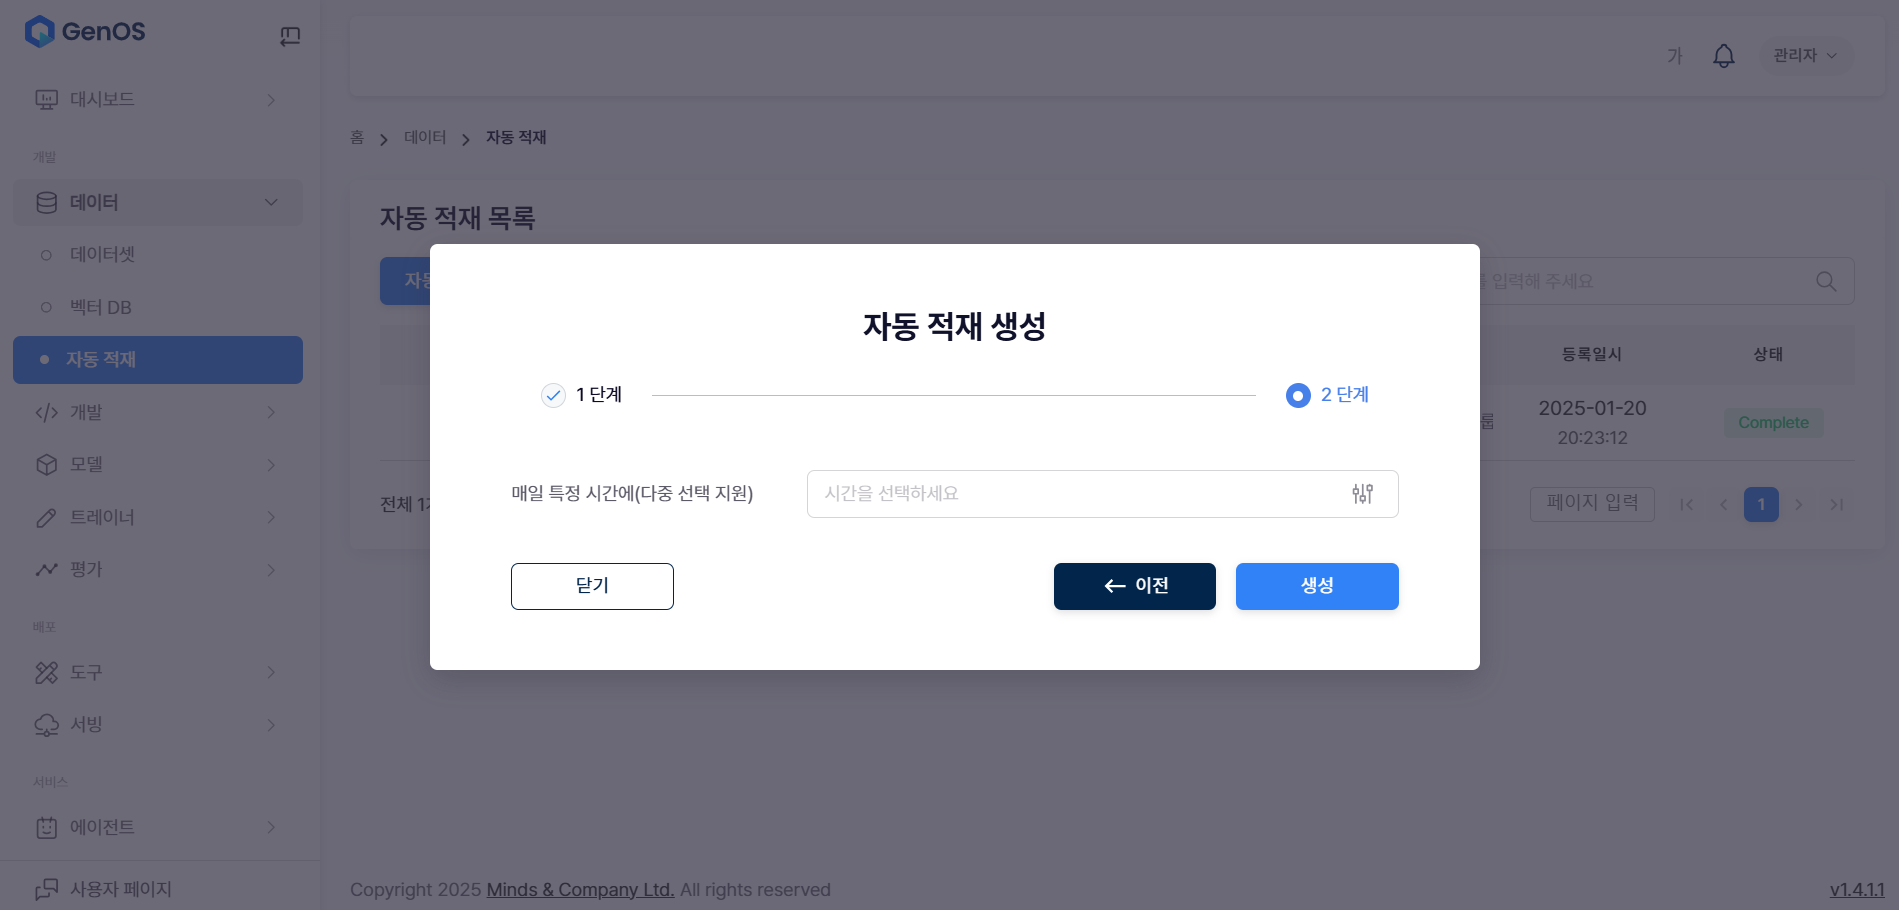Click the search magnifier icon
Screen dimensions: 1899x910
pyautogui.click(x=1825, y=282)
